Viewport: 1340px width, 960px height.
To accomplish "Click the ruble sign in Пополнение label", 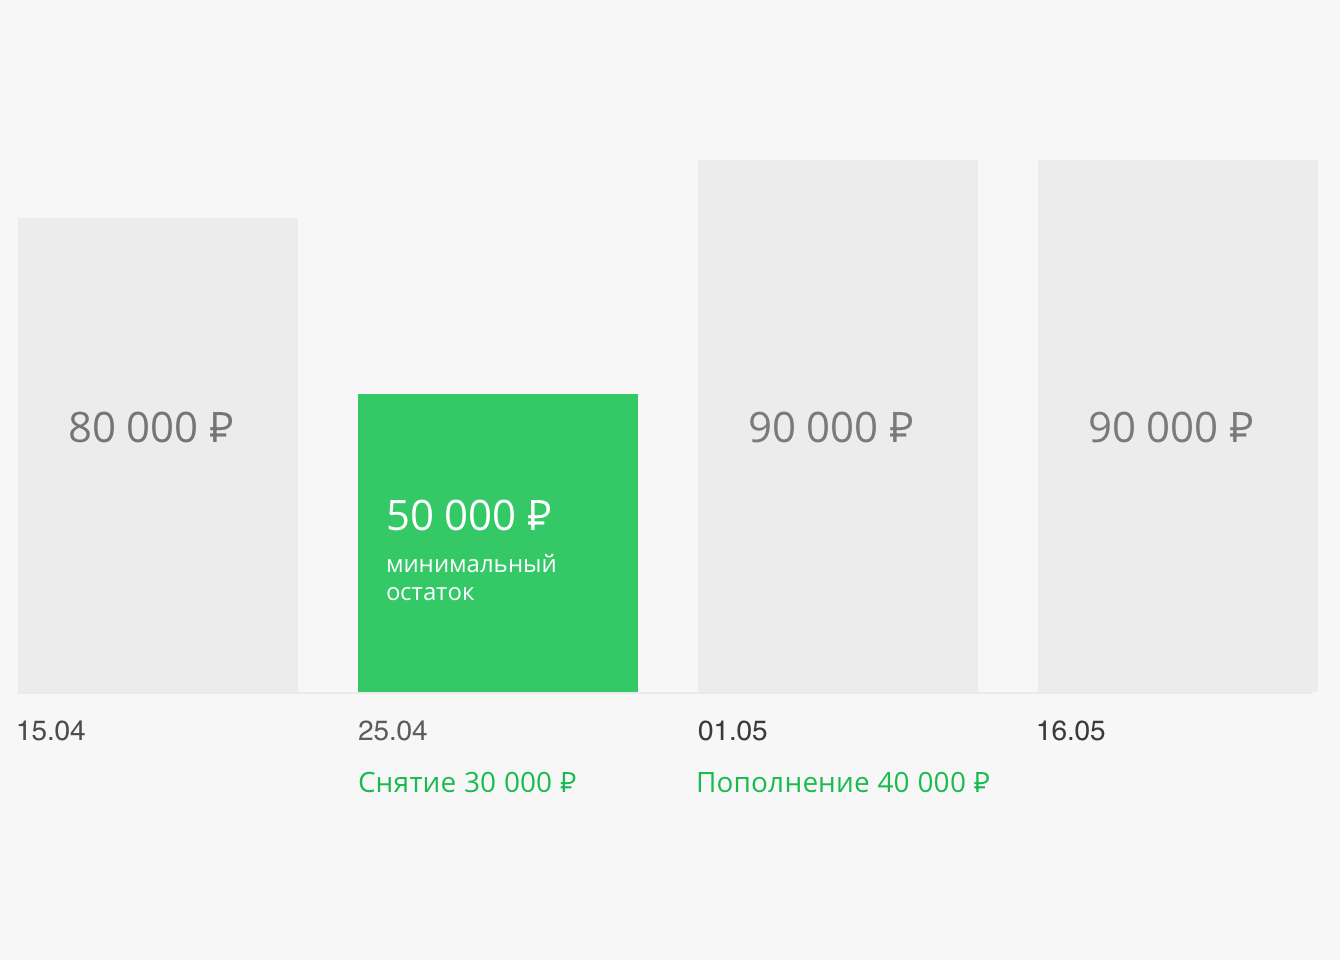I will point(981,782).
